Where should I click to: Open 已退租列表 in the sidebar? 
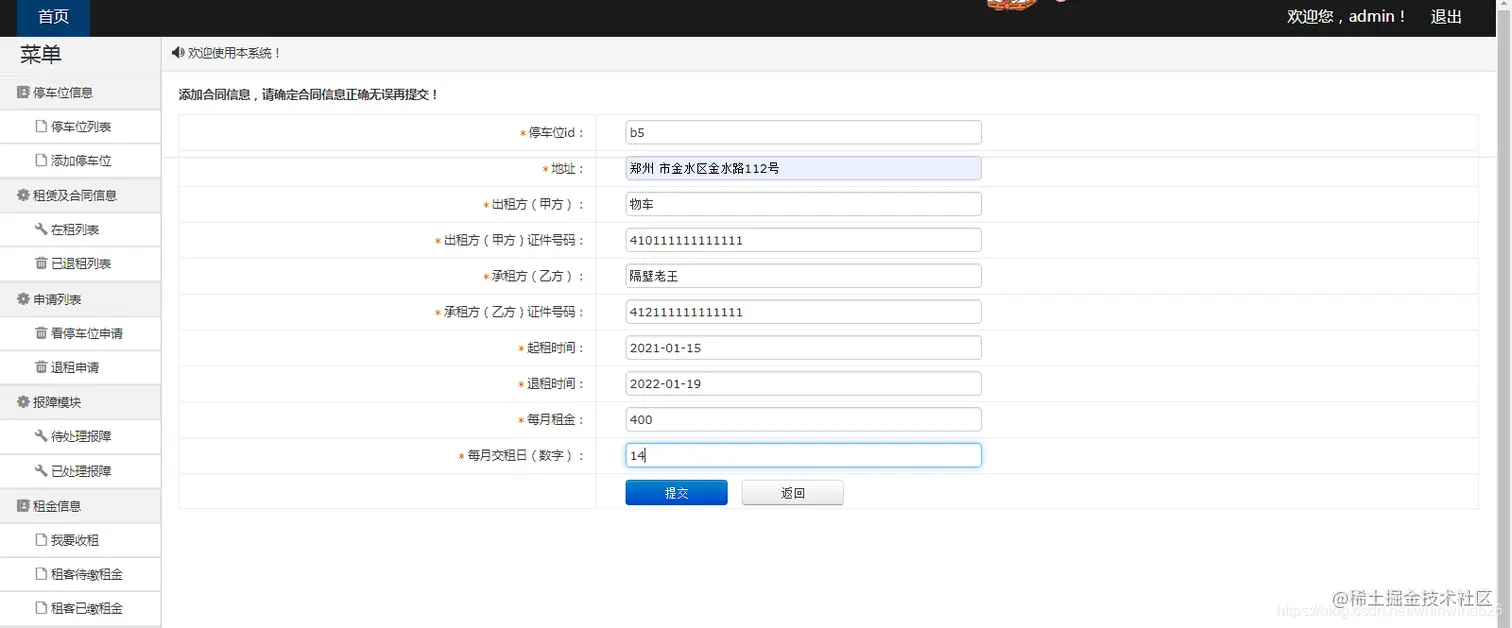[80, 264]
